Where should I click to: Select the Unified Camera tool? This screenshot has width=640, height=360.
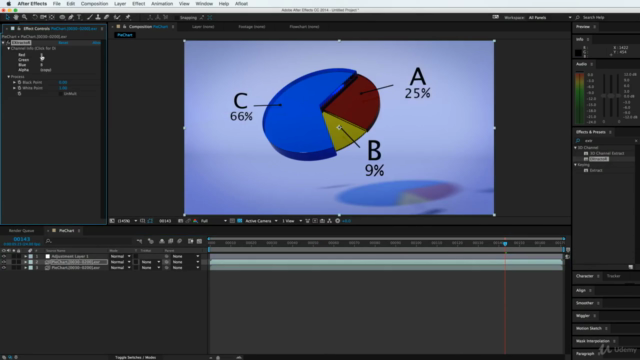click(x=43, y=17)
